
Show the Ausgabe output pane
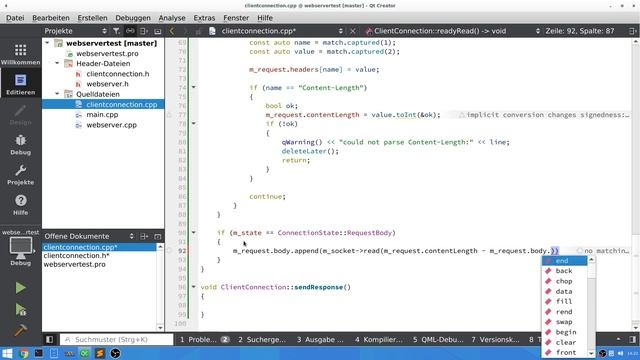pyautogui.click(x=320, y=340)
